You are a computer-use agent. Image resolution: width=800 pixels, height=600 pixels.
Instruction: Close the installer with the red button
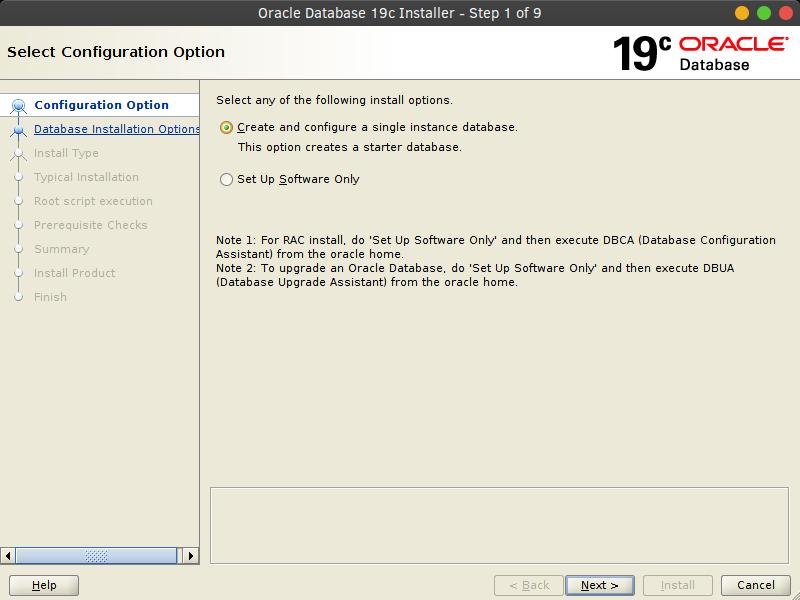click(786, 13)
